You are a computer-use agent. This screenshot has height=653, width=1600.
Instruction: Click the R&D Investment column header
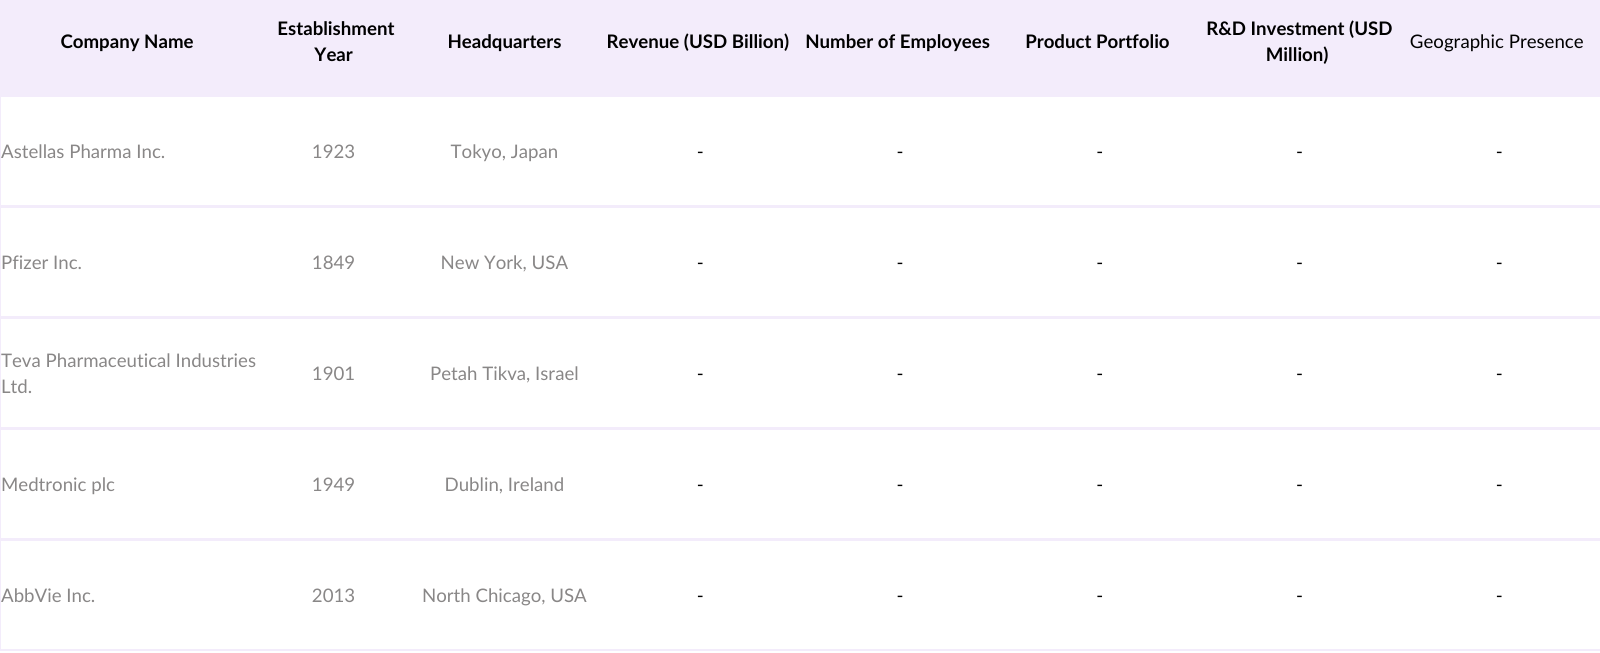click(1298, 42)
